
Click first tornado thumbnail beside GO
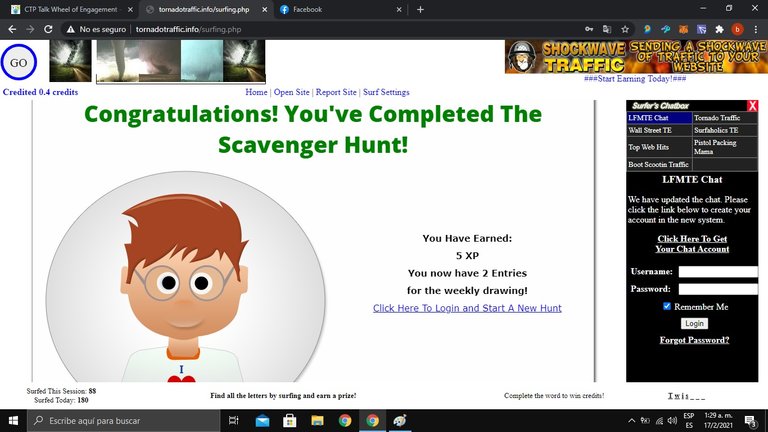(x=71, y=61)
